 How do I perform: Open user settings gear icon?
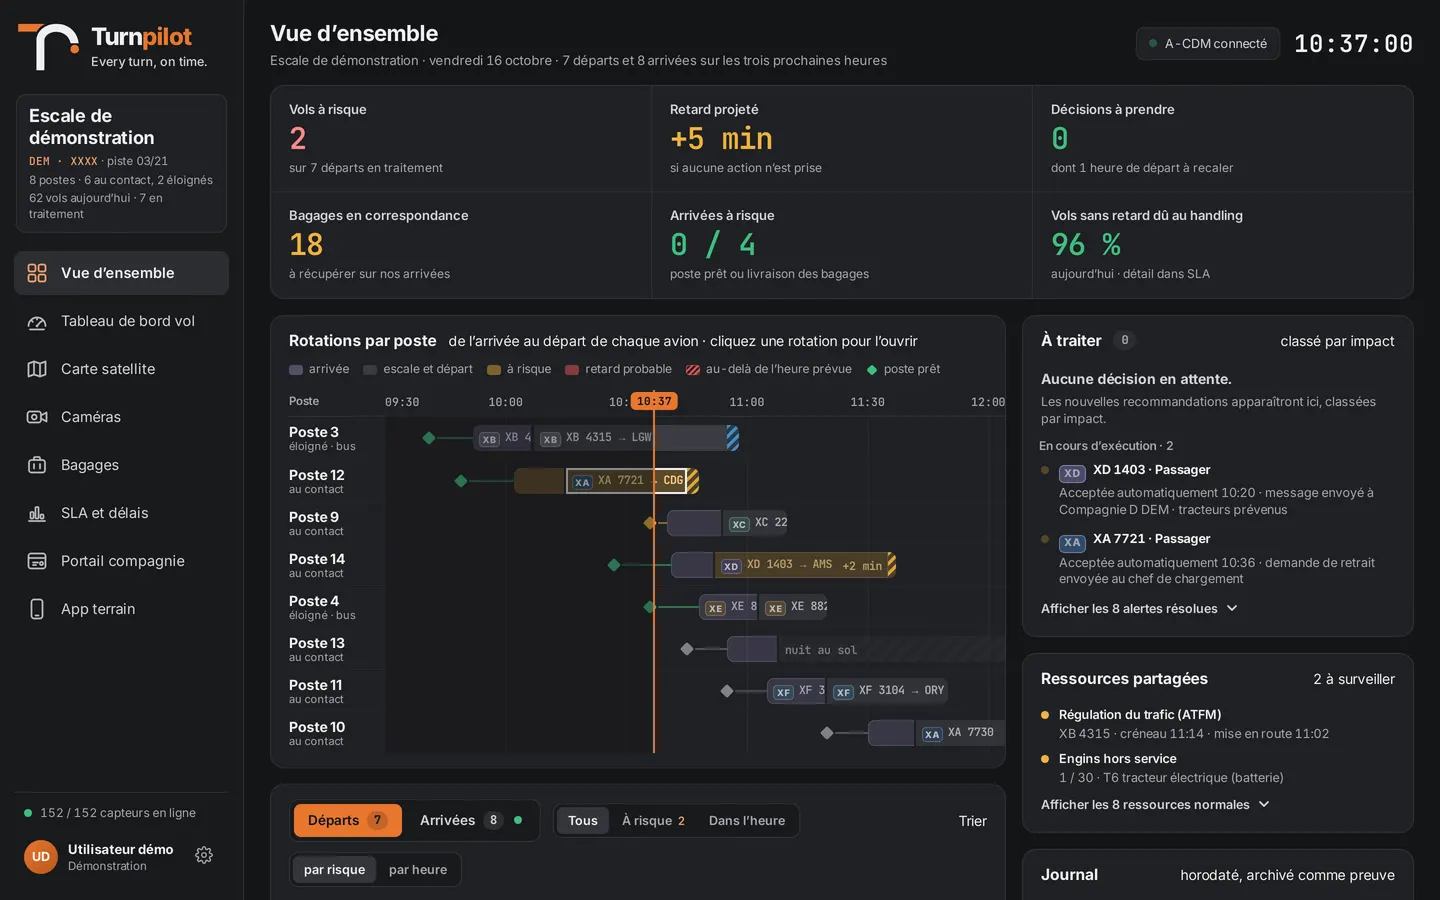tap(204, 855)
